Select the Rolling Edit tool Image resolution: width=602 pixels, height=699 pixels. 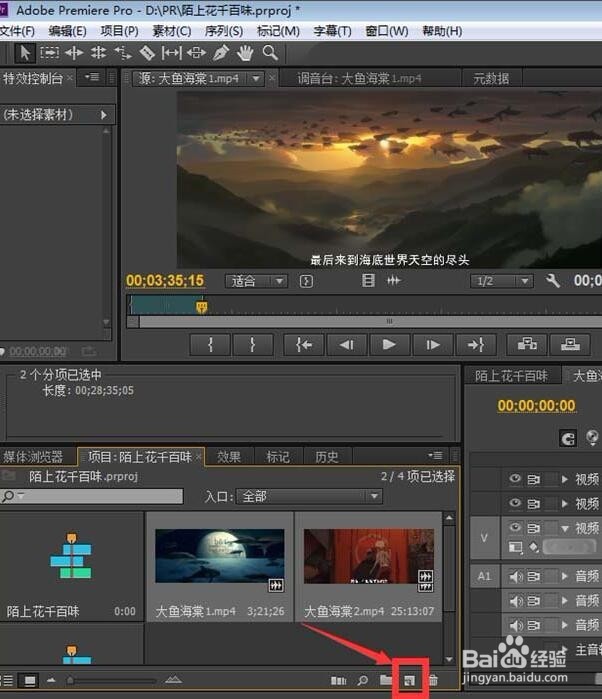[98, 53]
